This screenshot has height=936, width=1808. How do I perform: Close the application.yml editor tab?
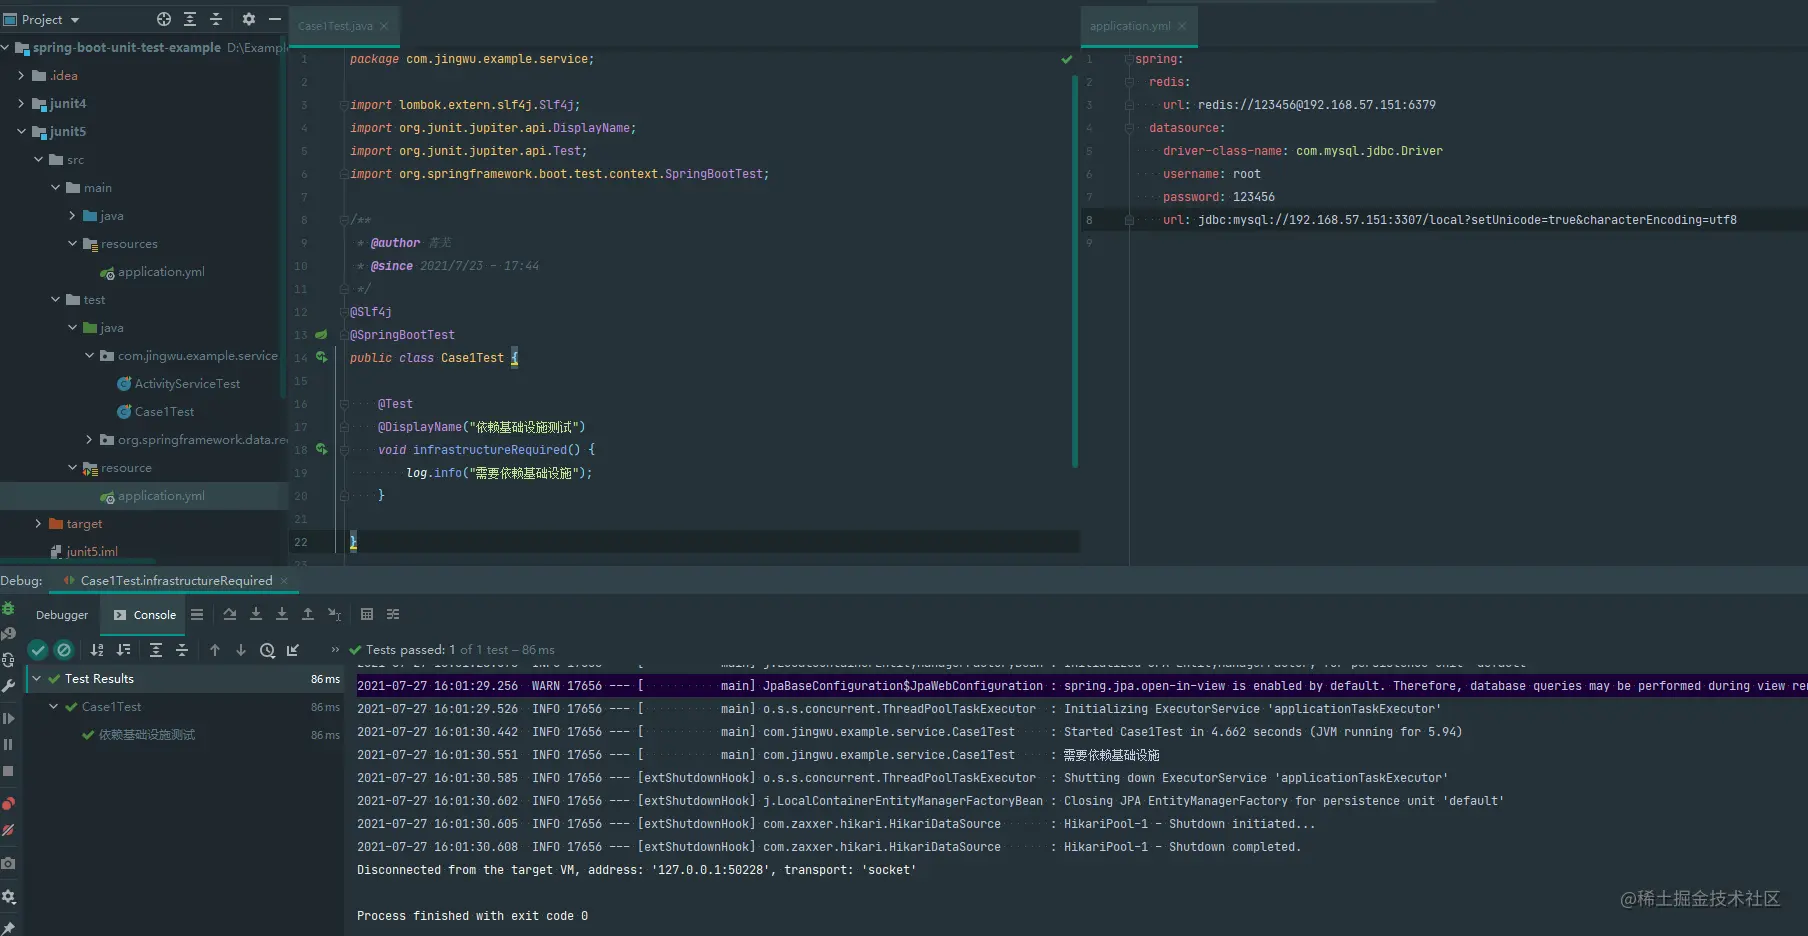(1182, 26)
